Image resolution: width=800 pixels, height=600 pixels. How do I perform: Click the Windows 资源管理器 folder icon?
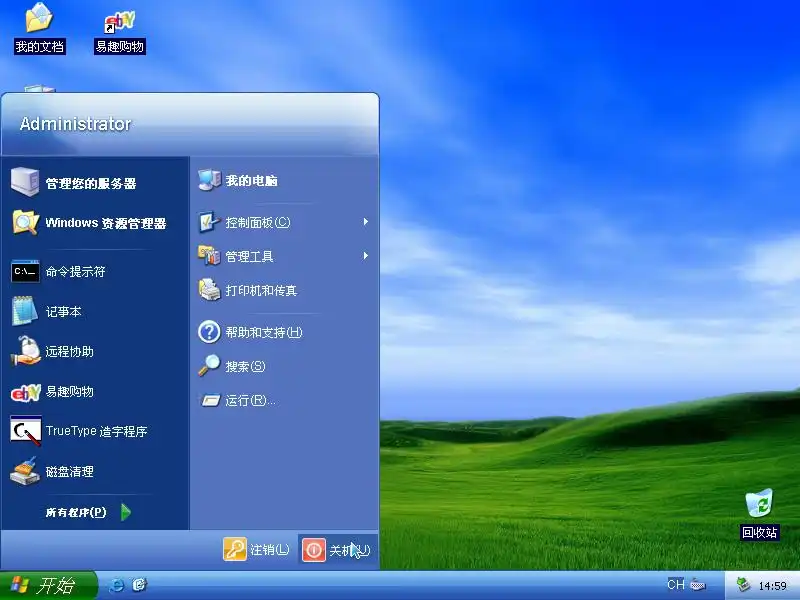[25, 222]
